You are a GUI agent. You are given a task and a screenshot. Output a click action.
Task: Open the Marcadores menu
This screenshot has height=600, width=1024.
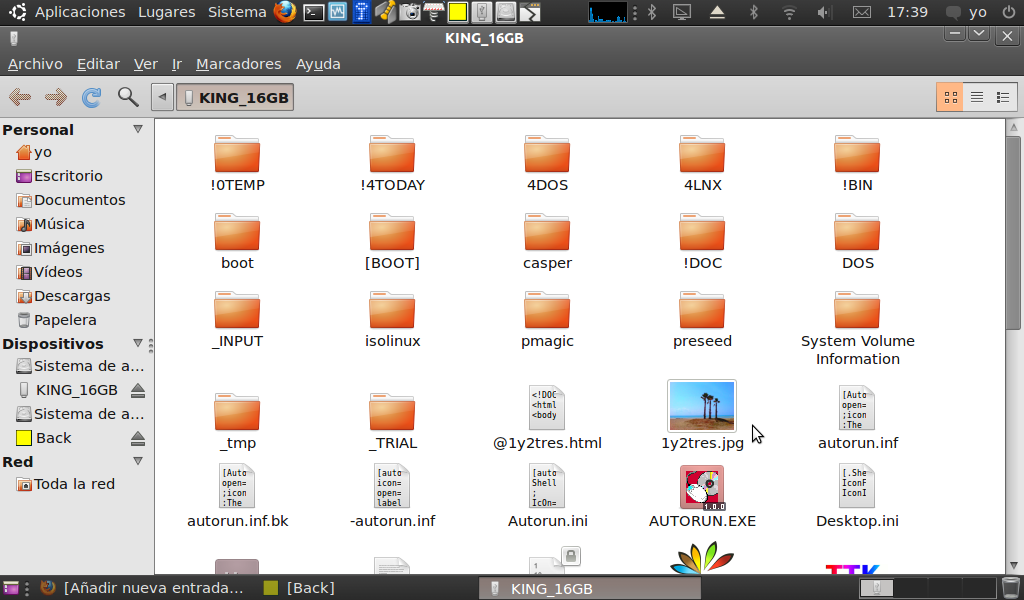coord(238,64)
